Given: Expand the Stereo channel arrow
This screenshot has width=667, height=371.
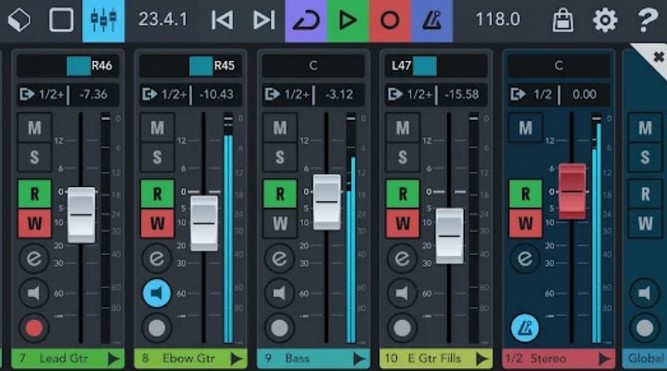Looking at the screenshot, I should click(604, 359).
